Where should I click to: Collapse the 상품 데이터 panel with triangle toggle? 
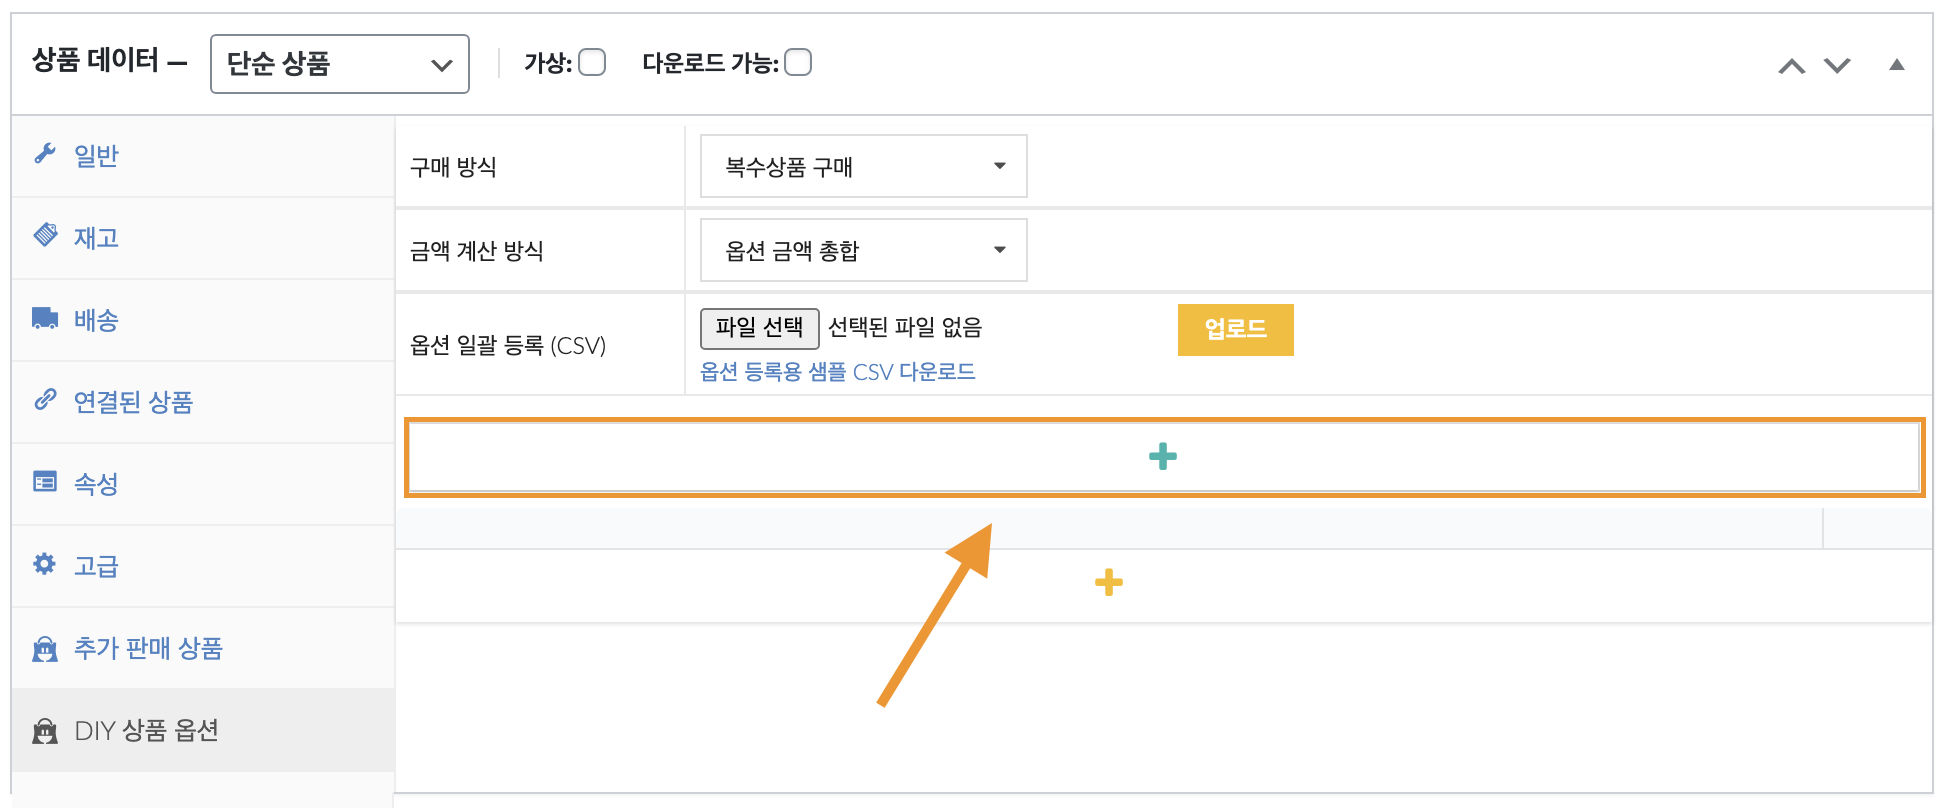[x=1896, y=65]
